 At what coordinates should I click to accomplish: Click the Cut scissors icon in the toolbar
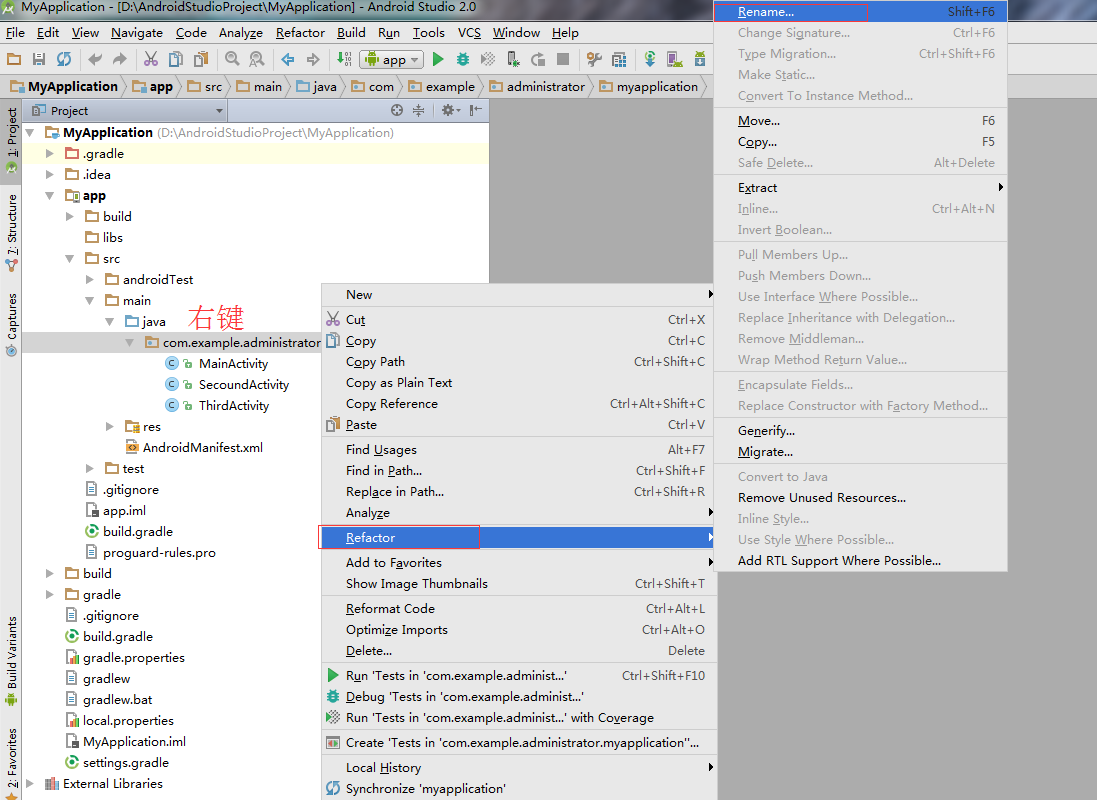tap(151, 60)
